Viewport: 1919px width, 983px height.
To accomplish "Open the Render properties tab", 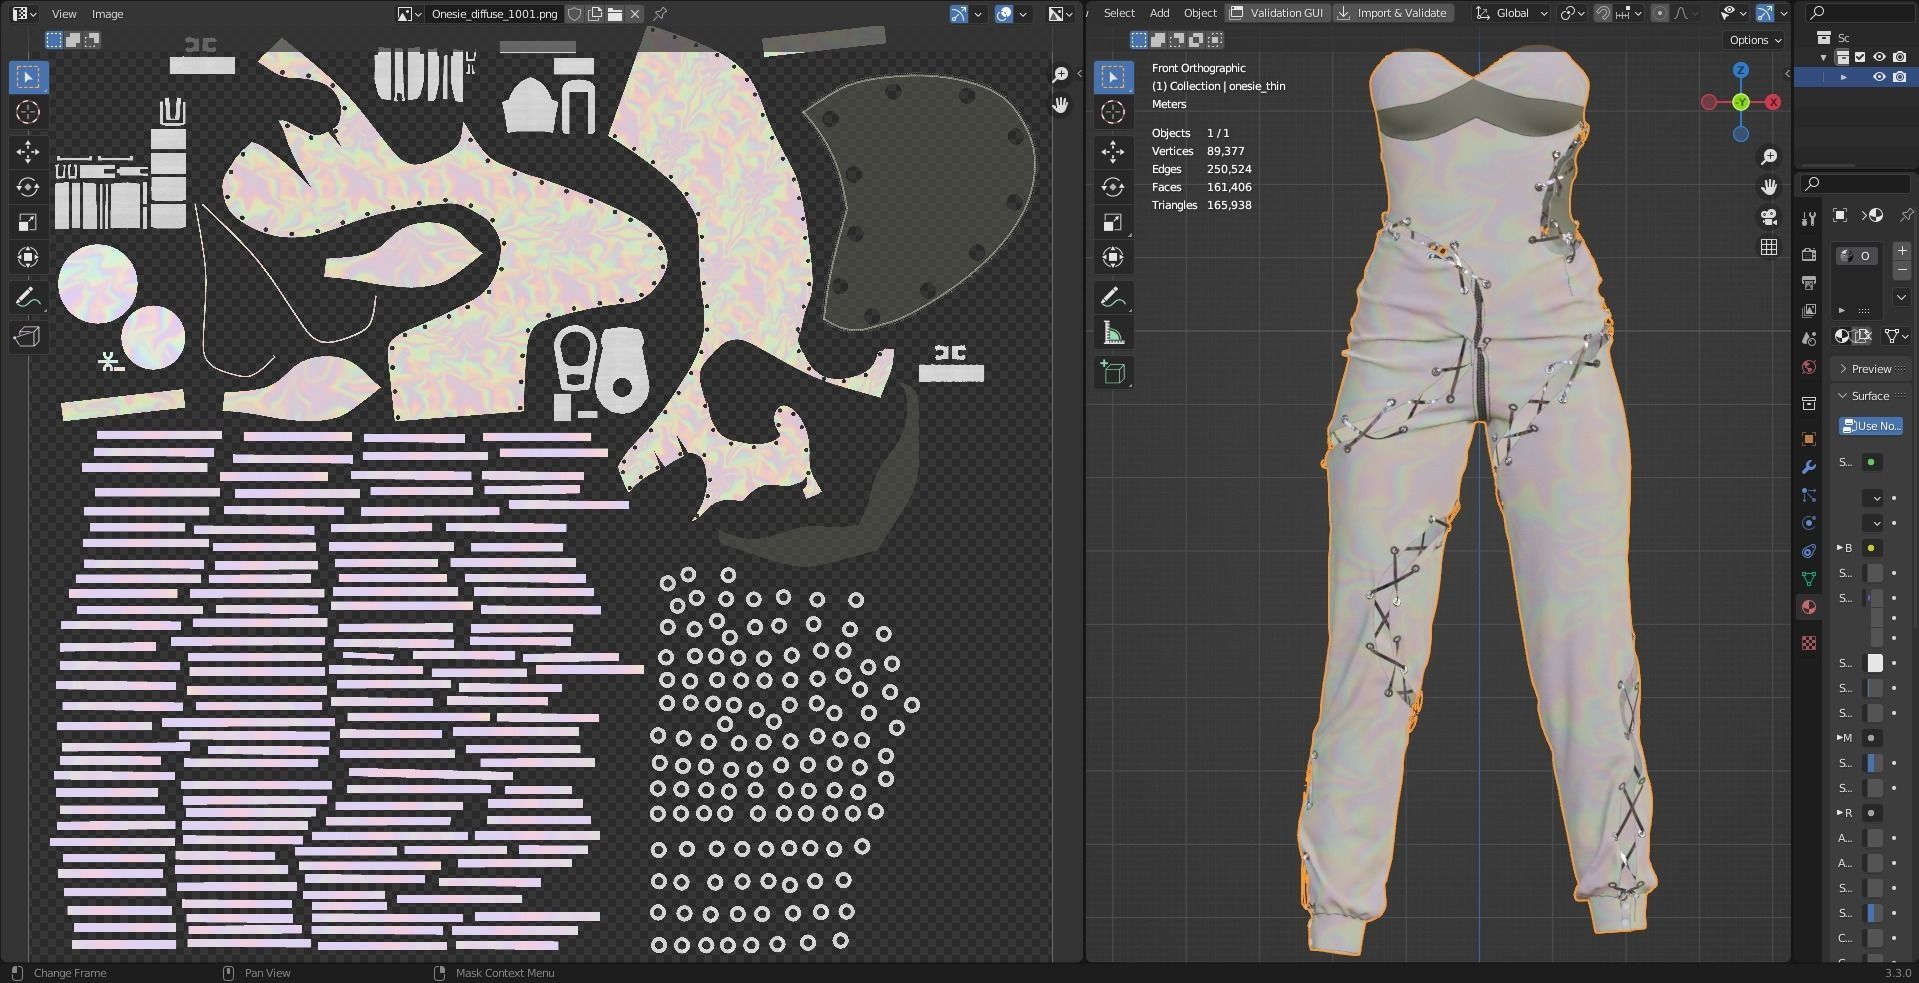I will pos(1809,255).
